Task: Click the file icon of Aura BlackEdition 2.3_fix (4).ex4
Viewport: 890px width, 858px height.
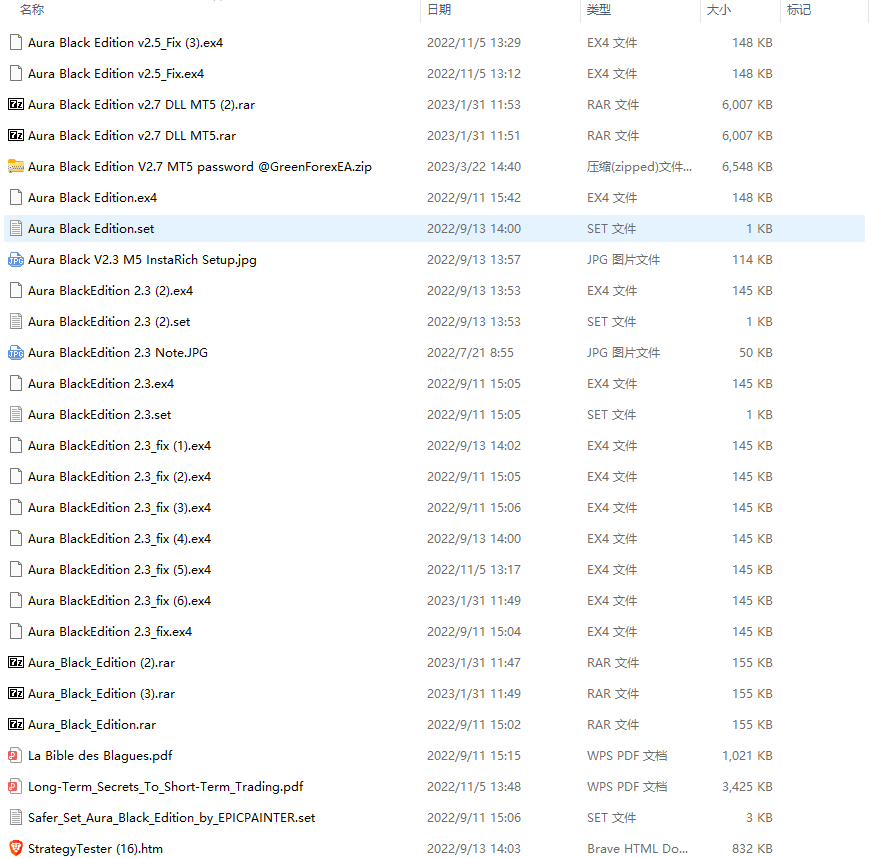Action: [16, 539]
